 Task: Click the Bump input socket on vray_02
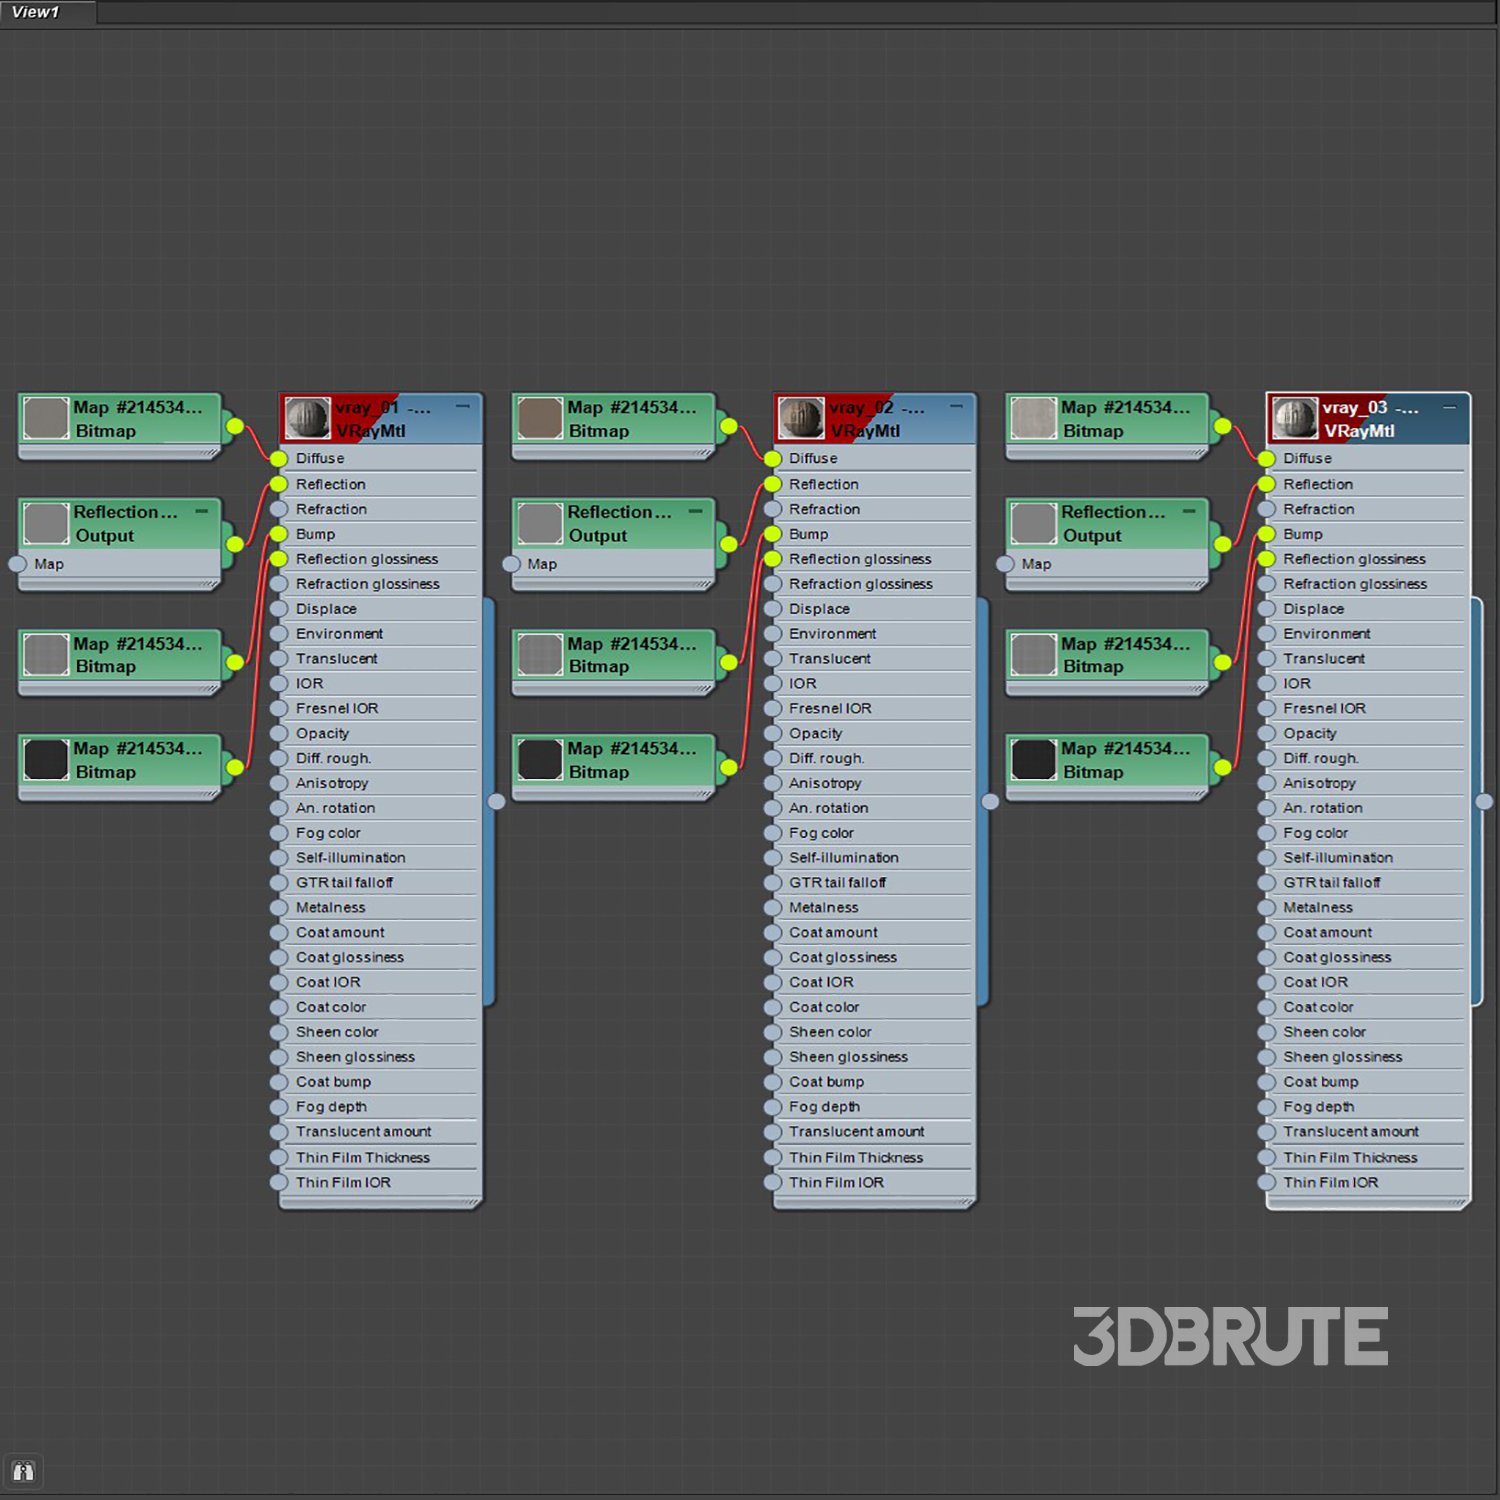tap(772, 534)
